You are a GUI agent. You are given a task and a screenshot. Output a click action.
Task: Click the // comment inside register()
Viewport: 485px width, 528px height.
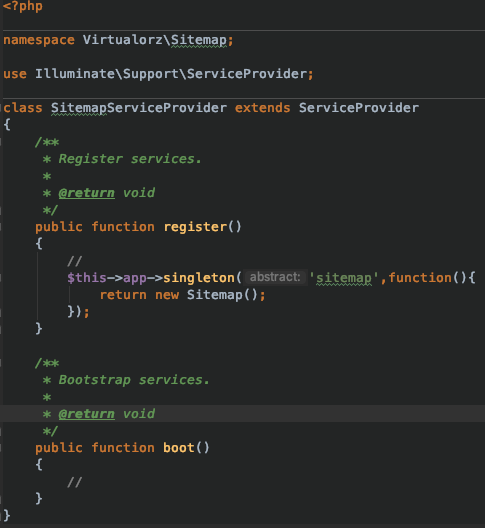(75, 261)
